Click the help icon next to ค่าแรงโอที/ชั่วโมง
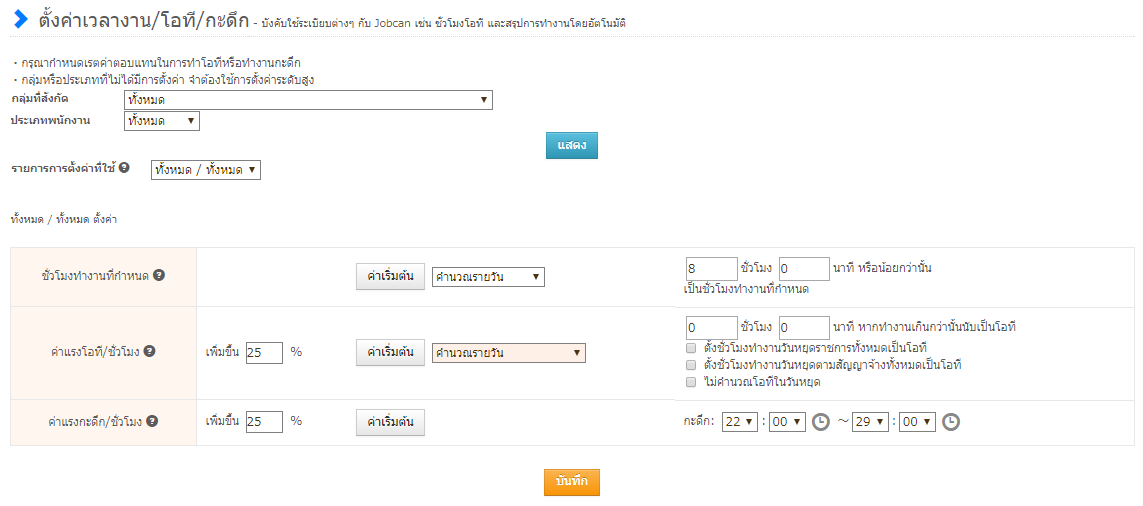 [x=149, y=352]
